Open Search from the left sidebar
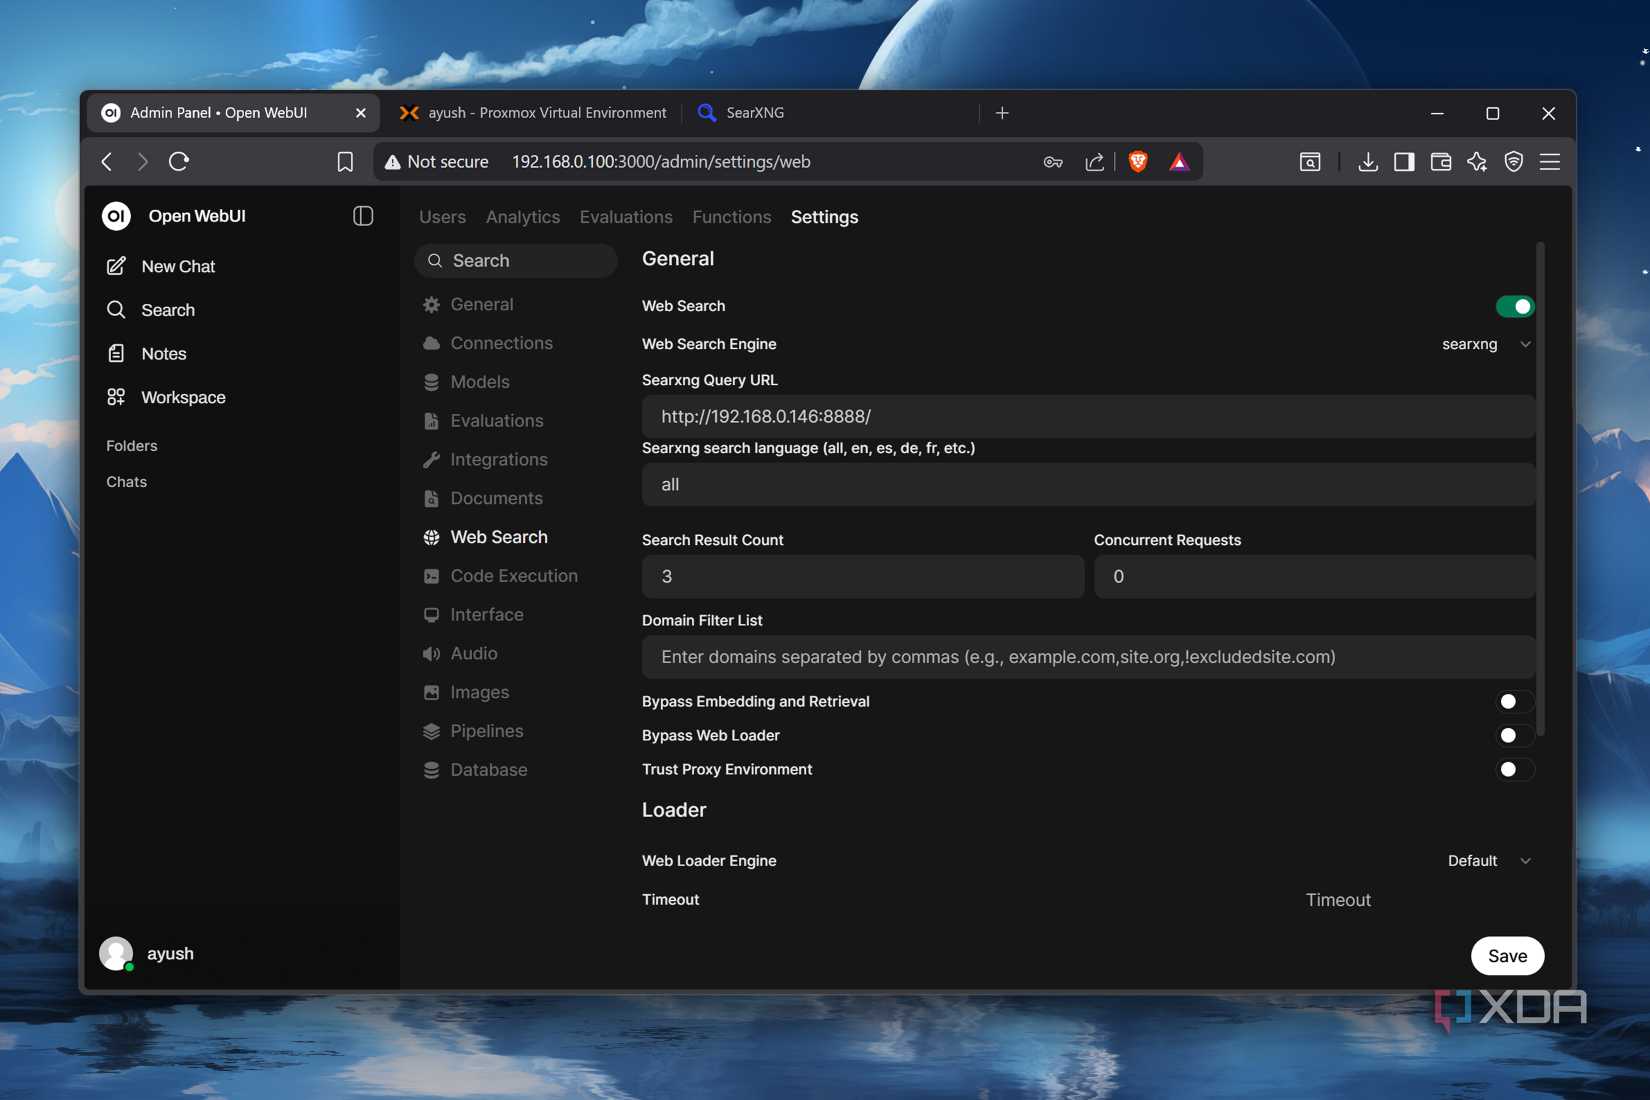 [168, 310]
